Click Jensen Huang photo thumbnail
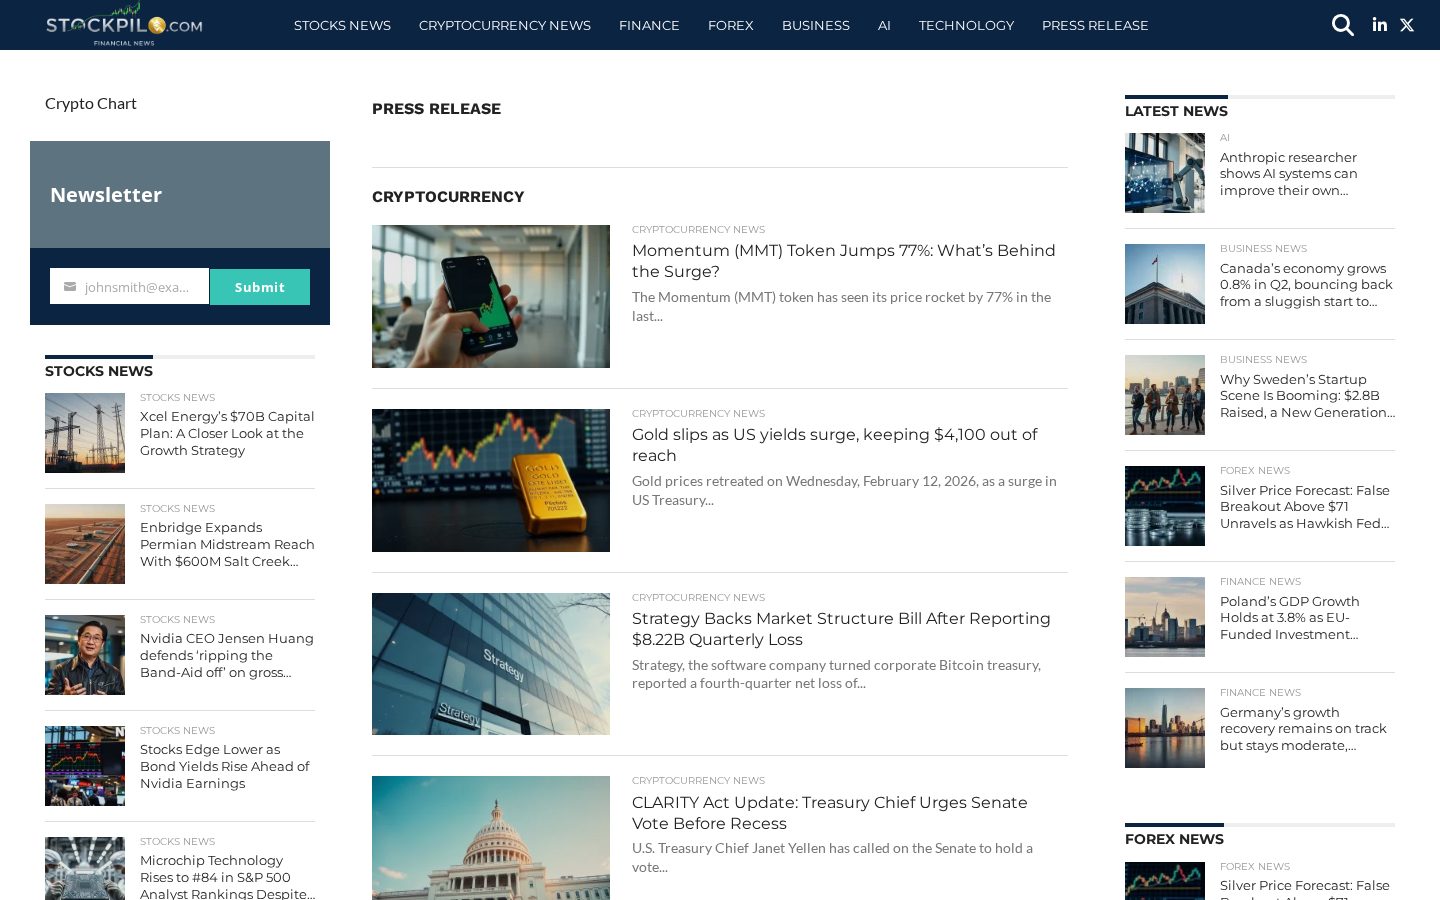Viewport: 1440px width, 900px height. [x=85, y=655]
